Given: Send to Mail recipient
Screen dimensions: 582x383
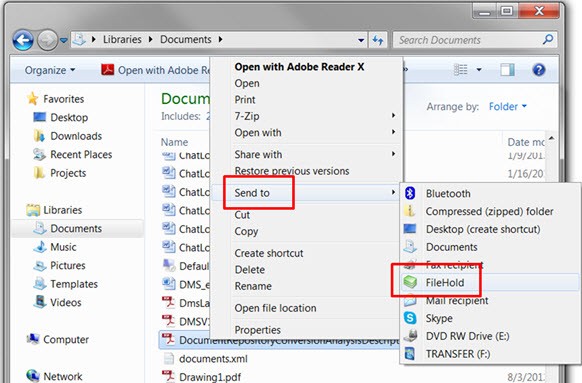Looking at the screenshot, I should point(490,300).
